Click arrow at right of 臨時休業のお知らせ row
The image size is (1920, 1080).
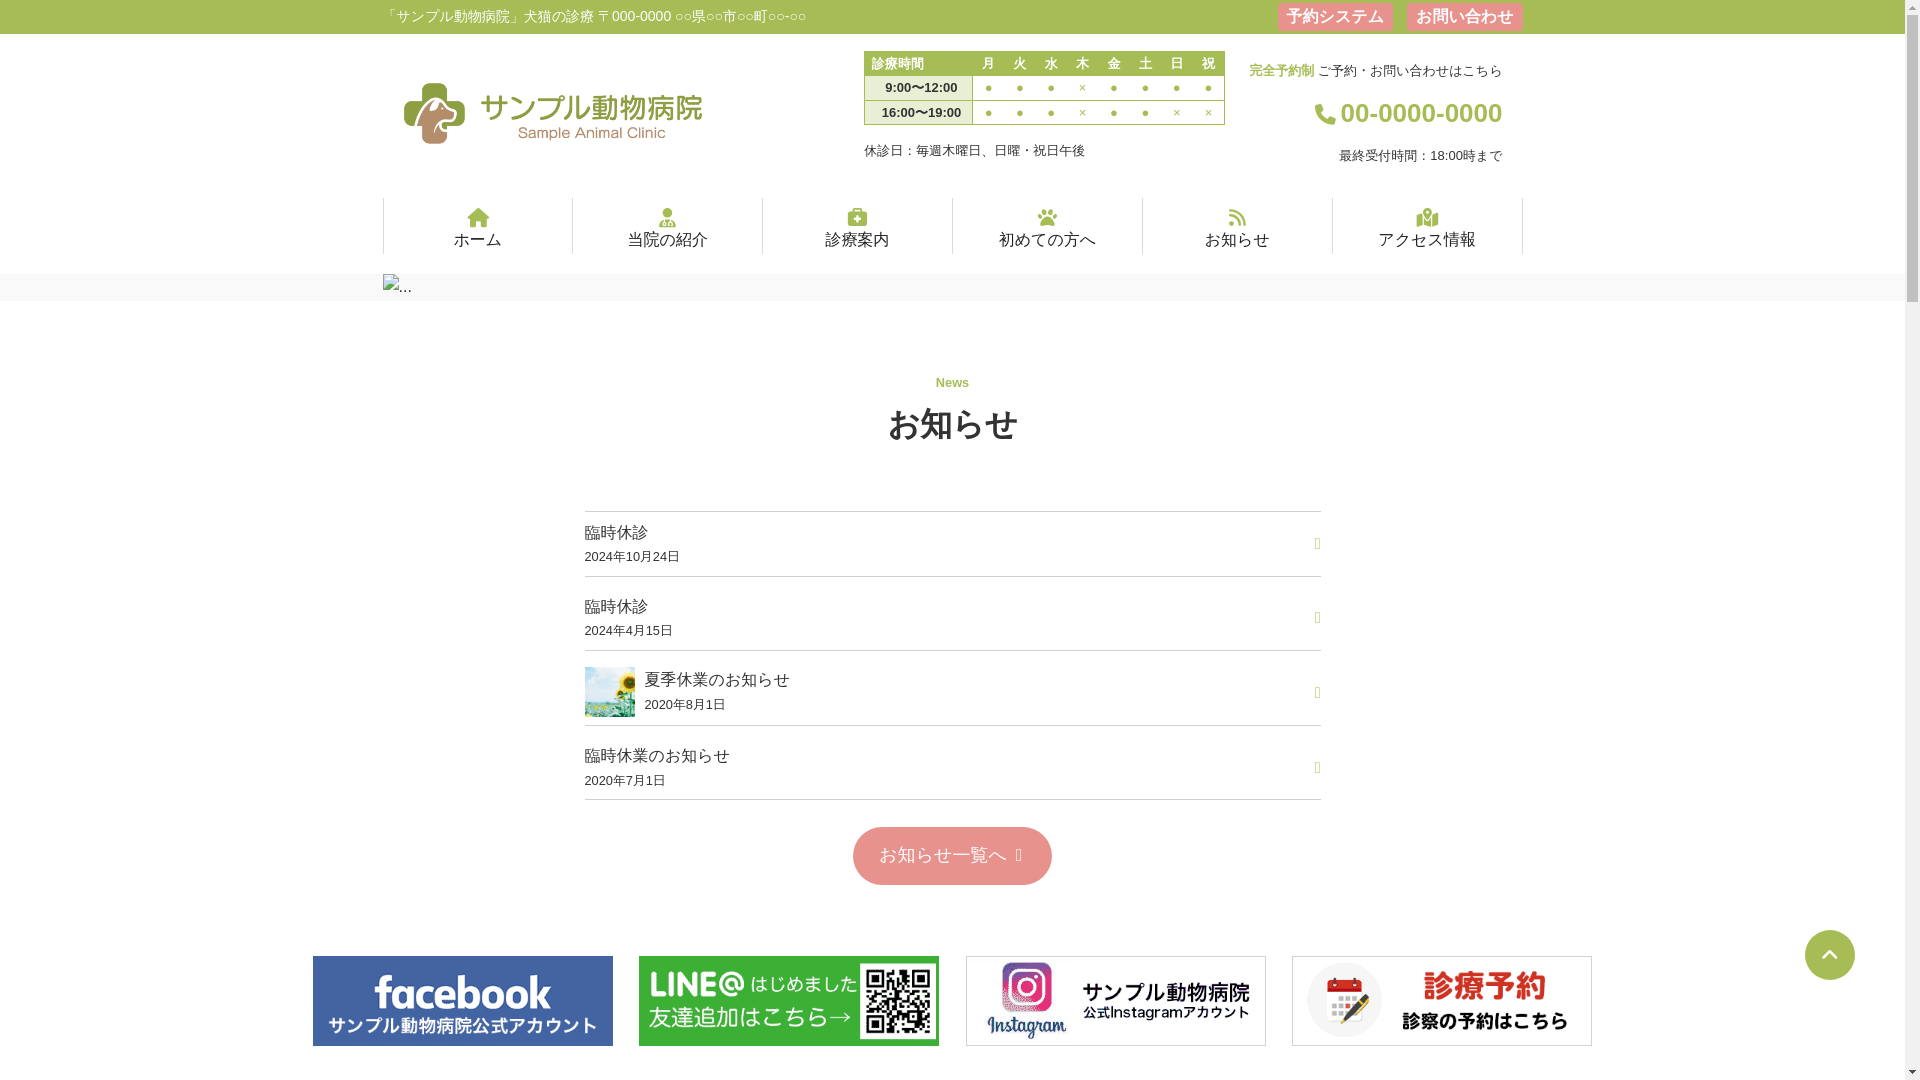1317,768
